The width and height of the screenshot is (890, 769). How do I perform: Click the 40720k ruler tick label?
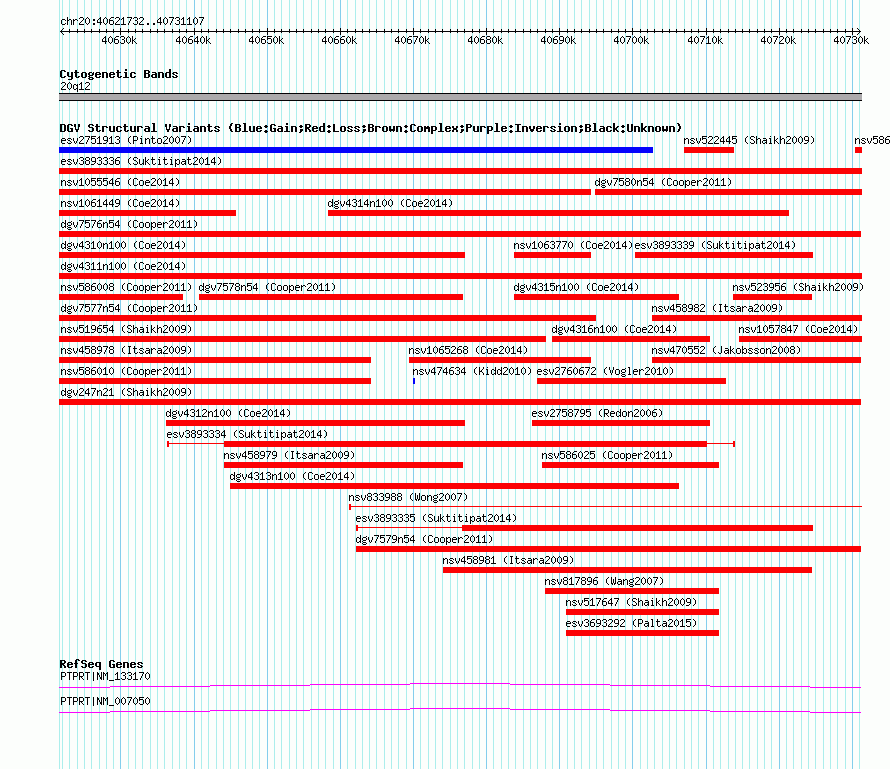point(778,40)
